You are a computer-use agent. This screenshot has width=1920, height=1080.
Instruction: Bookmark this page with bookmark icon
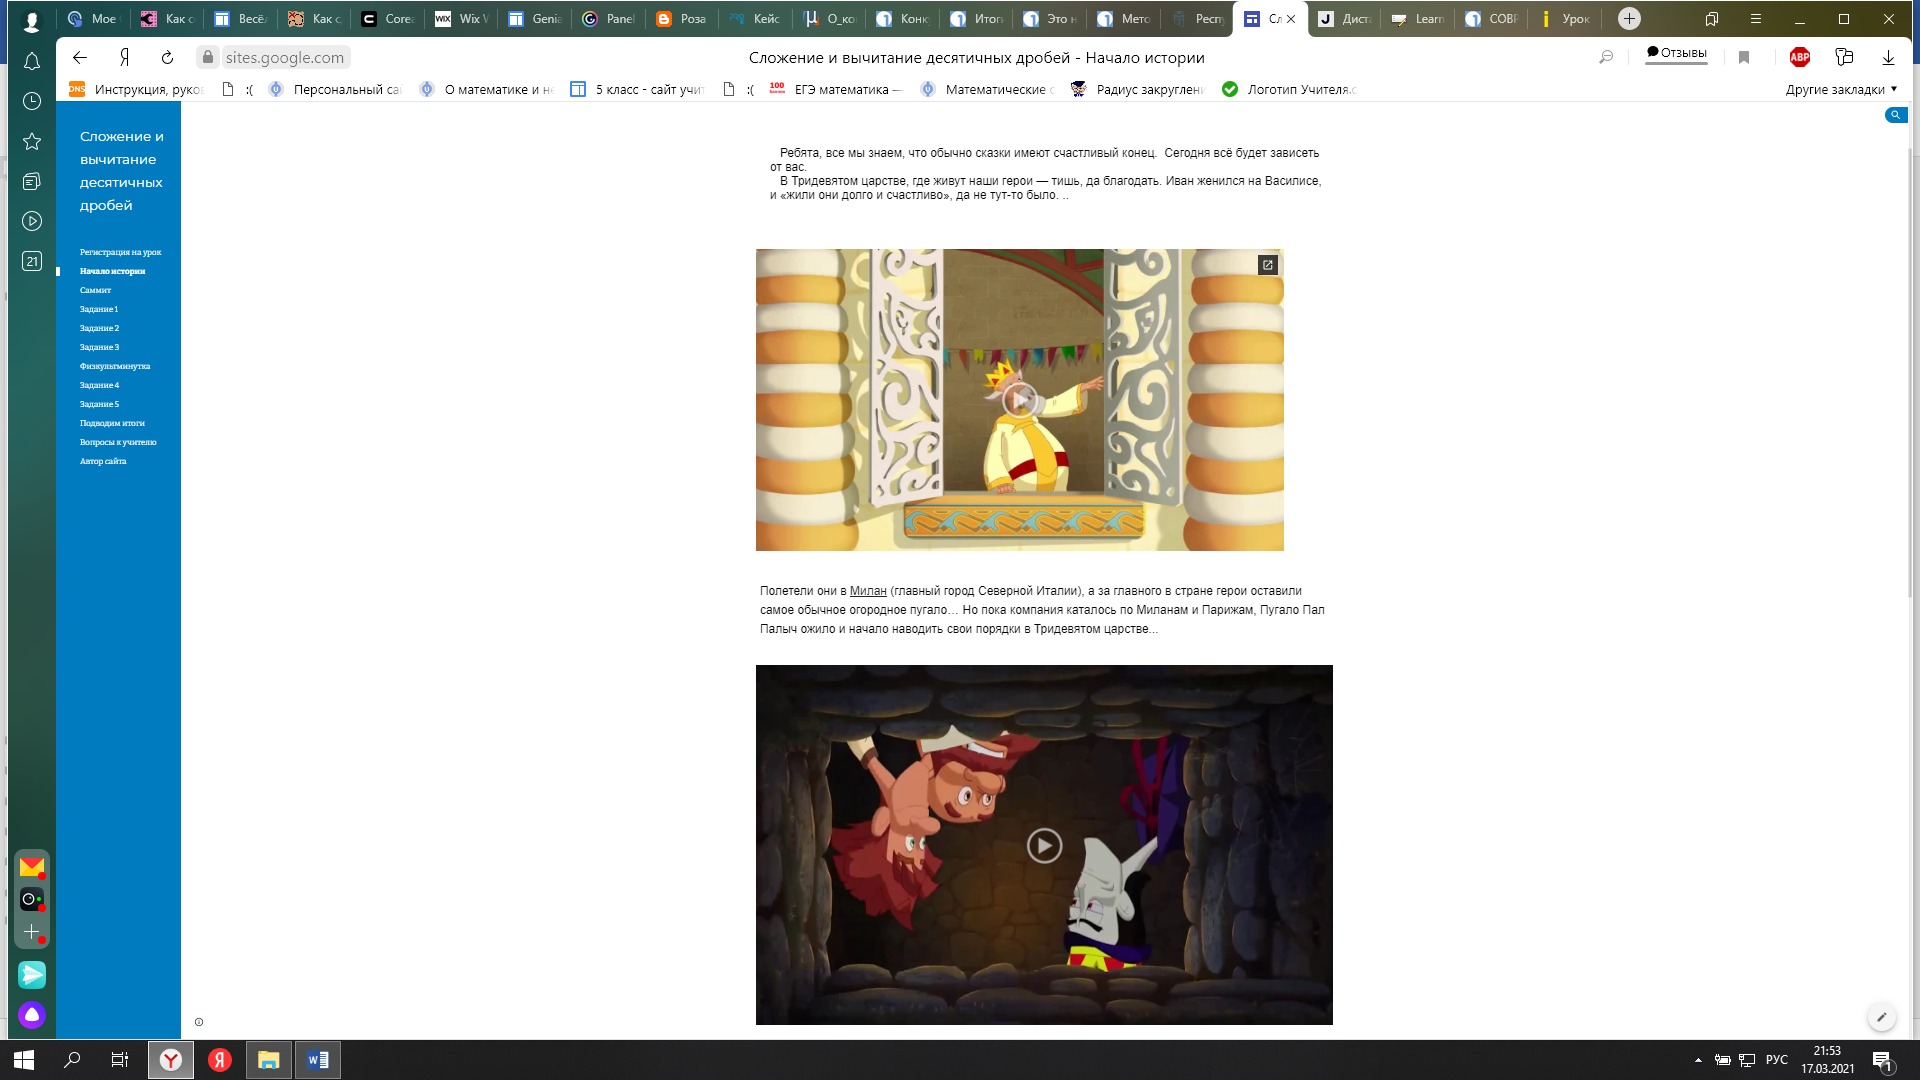(x=1744, y=58)
